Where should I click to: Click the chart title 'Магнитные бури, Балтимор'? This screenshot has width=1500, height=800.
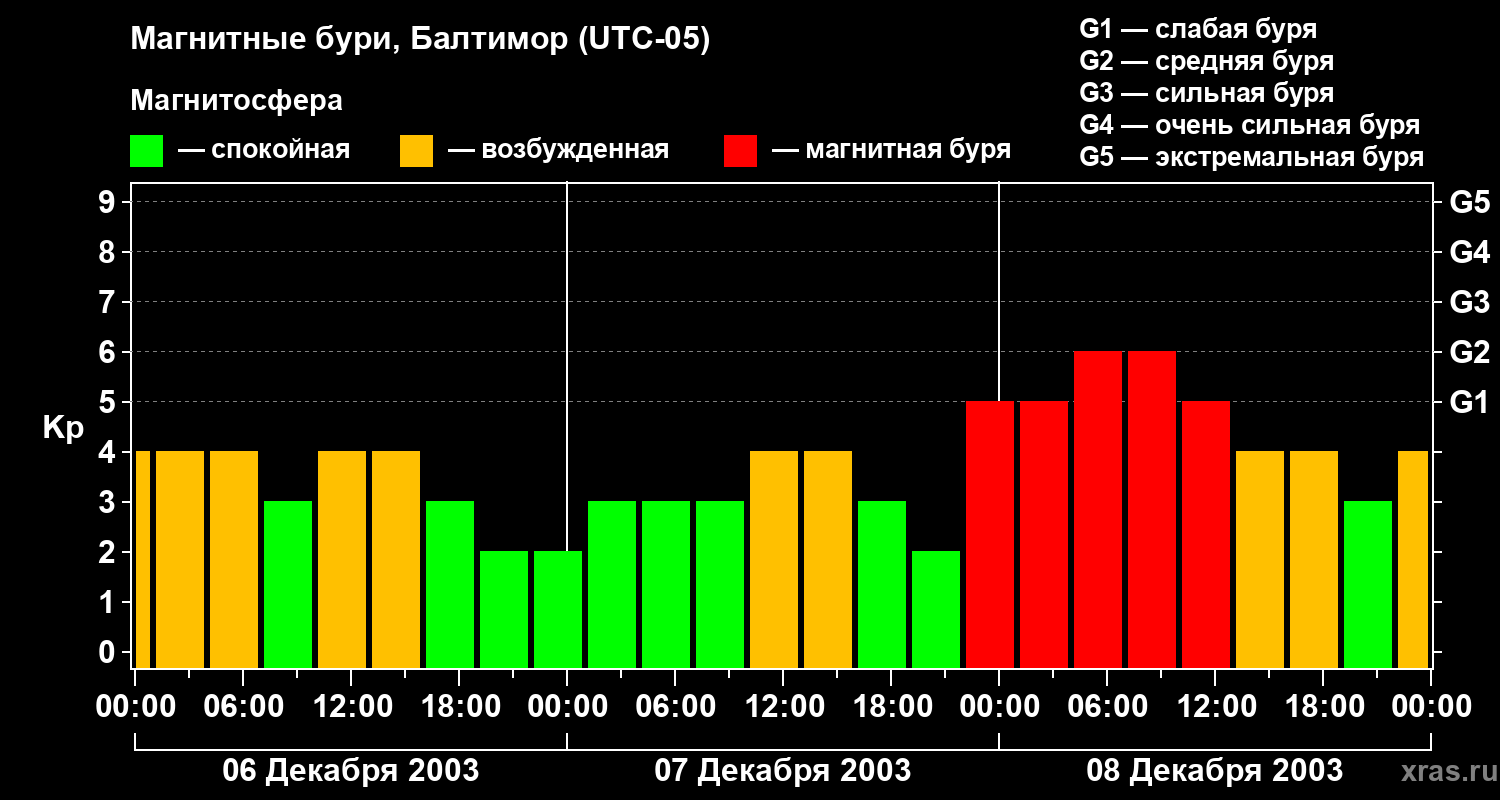tap(420, 41)
